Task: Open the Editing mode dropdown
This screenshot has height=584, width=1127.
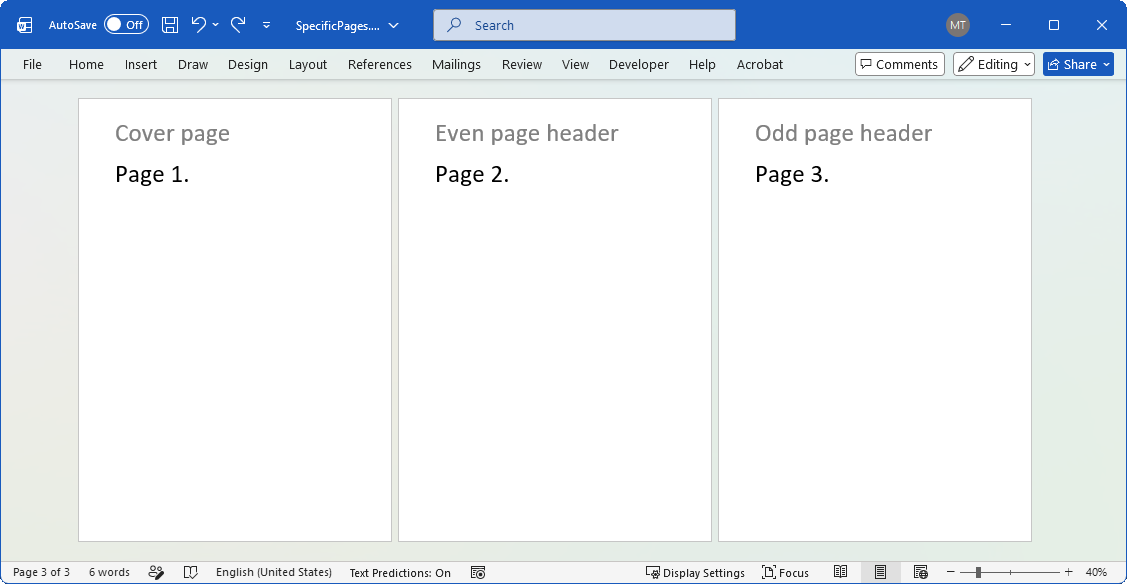Action: click(994, 65)
